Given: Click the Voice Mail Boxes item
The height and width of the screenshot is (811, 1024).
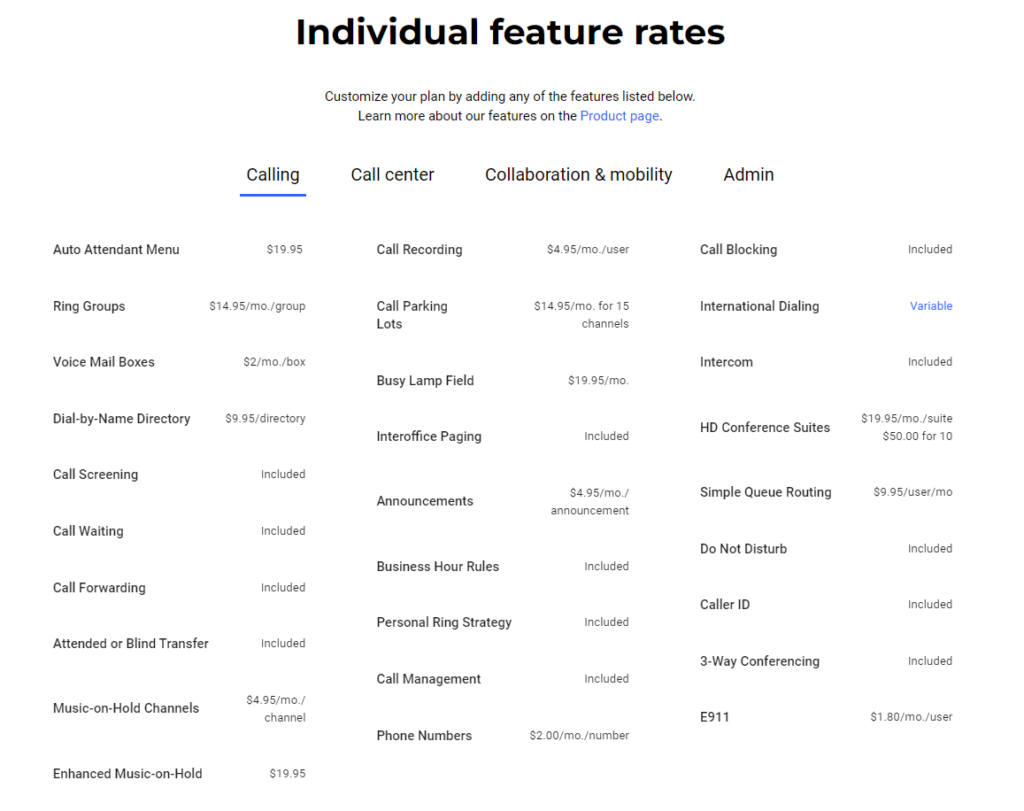Looking at the screenshot, I should coord(104,362).
